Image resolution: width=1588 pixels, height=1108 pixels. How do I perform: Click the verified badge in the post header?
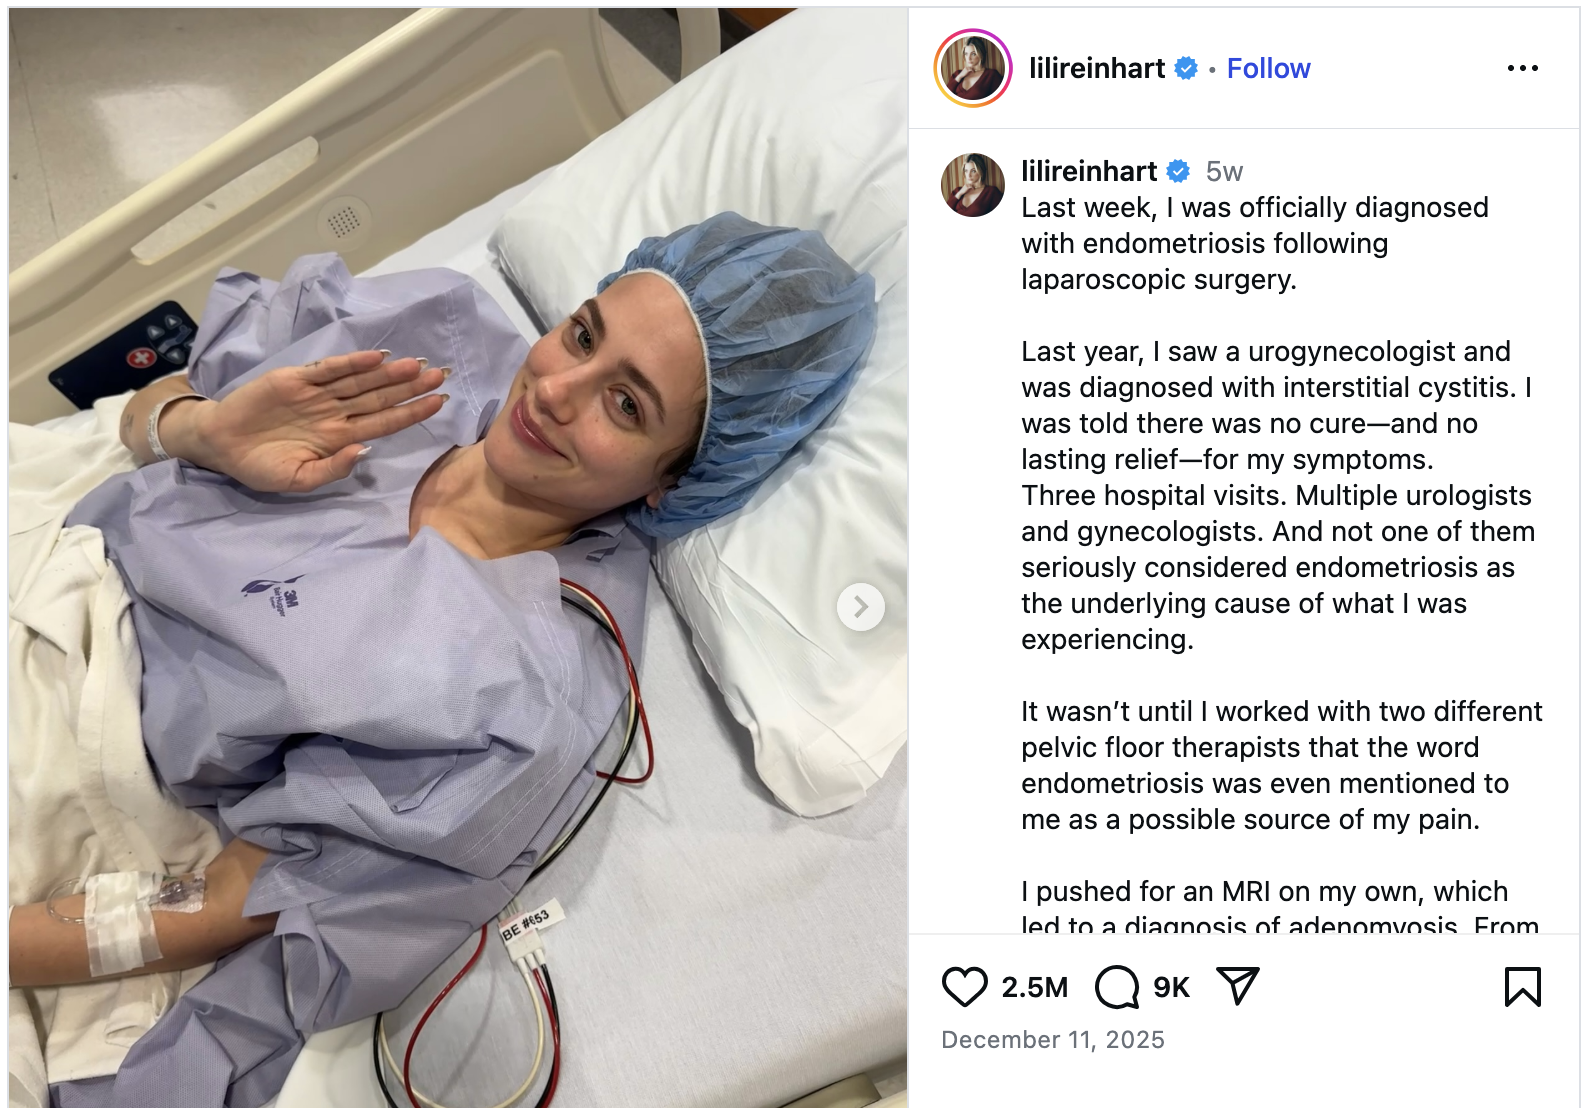[x=1186, y=68]
